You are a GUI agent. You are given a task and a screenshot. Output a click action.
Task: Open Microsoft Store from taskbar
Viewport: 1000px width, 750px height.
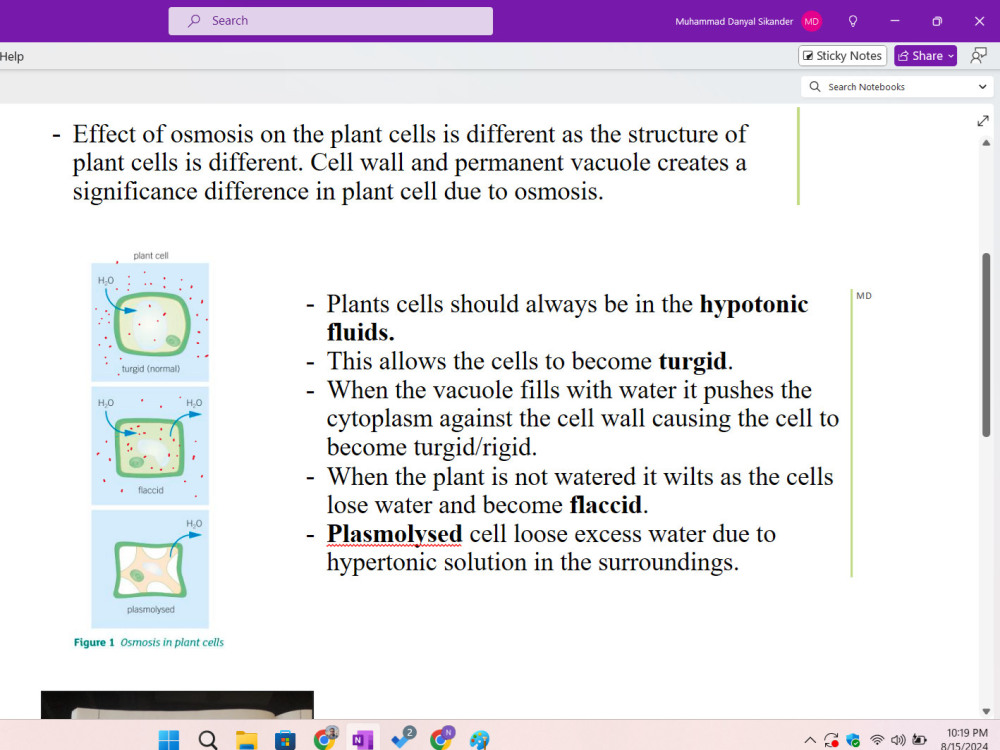click(284, 740)
